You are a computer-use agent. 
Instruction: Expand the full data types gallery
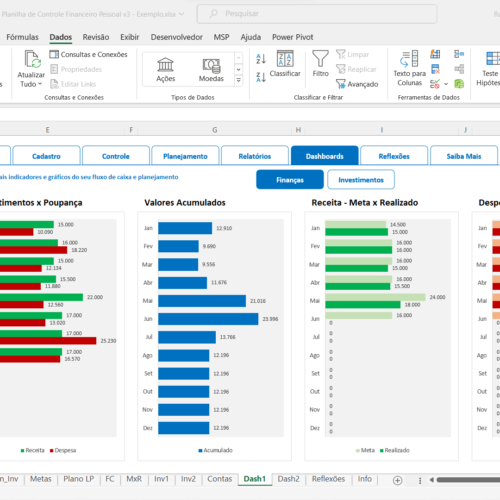point(239,80)
